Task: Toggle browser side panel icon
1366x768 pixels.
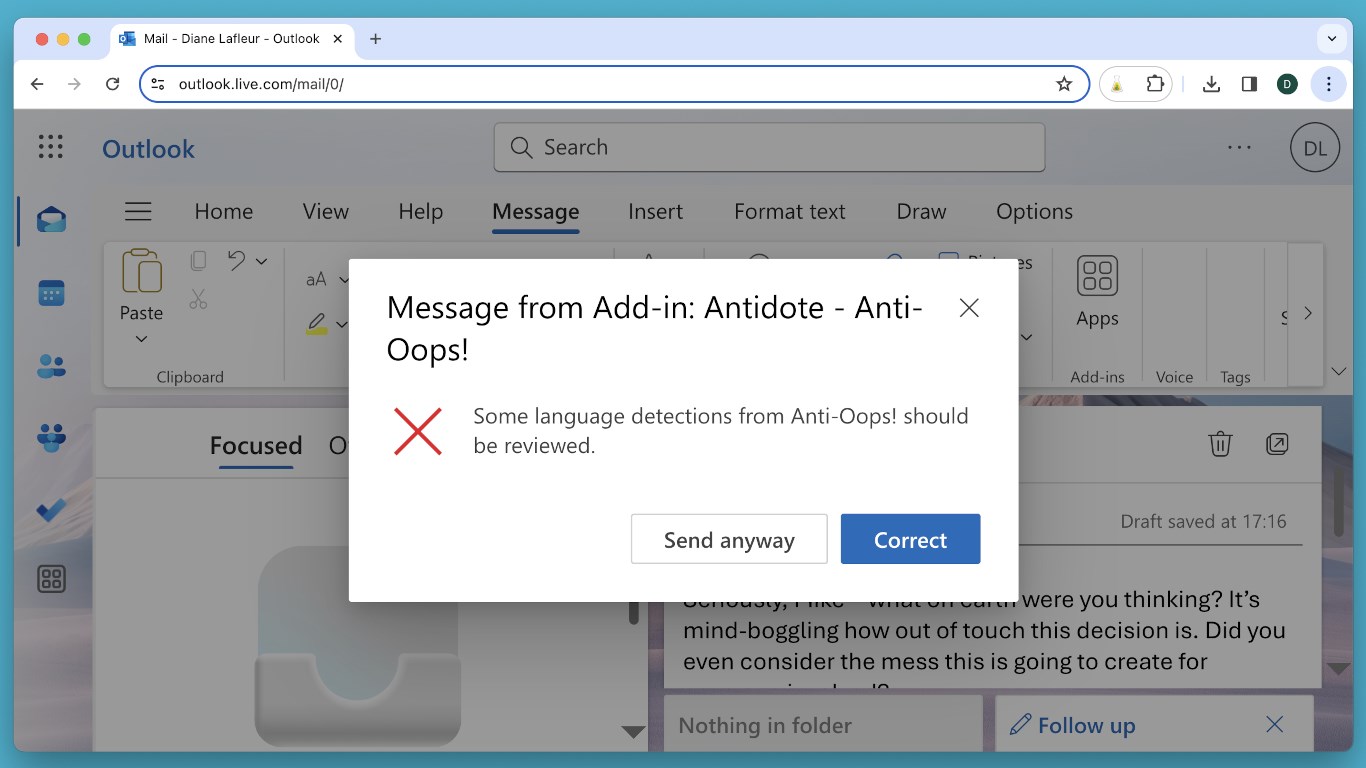Action: pos(1249,84)
